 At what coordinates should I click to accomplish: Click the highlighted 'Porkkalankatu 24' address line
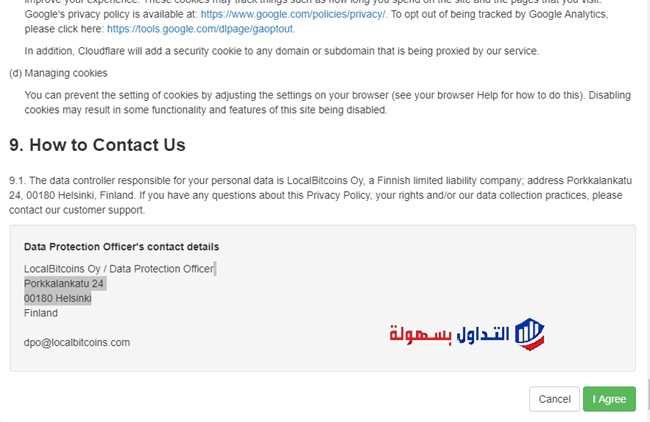[64, 284]
